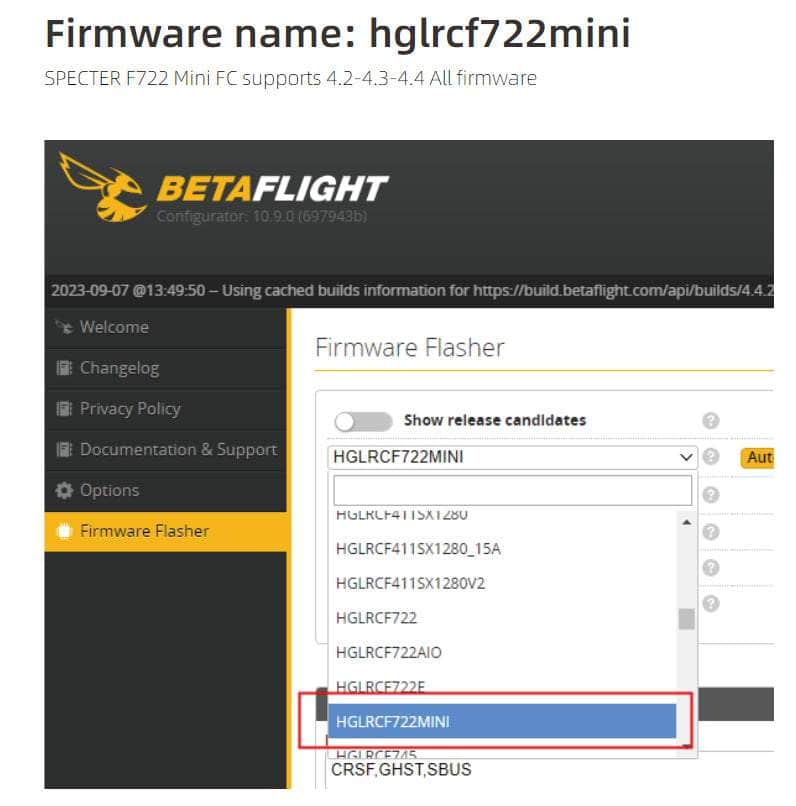Pick HGLRCF411SX1280V2 from the list

[410, 583]
